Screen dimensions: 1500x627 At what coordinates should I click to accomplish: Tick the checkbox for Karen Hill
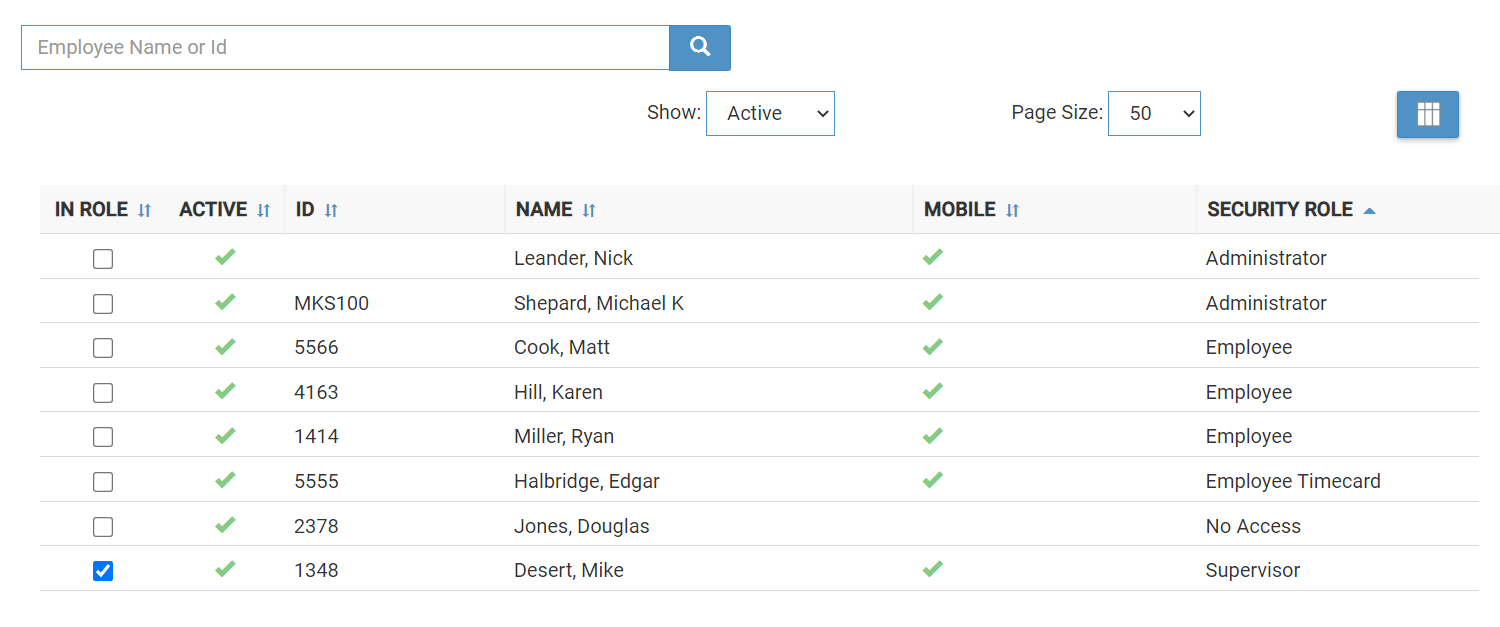[103, 393]
